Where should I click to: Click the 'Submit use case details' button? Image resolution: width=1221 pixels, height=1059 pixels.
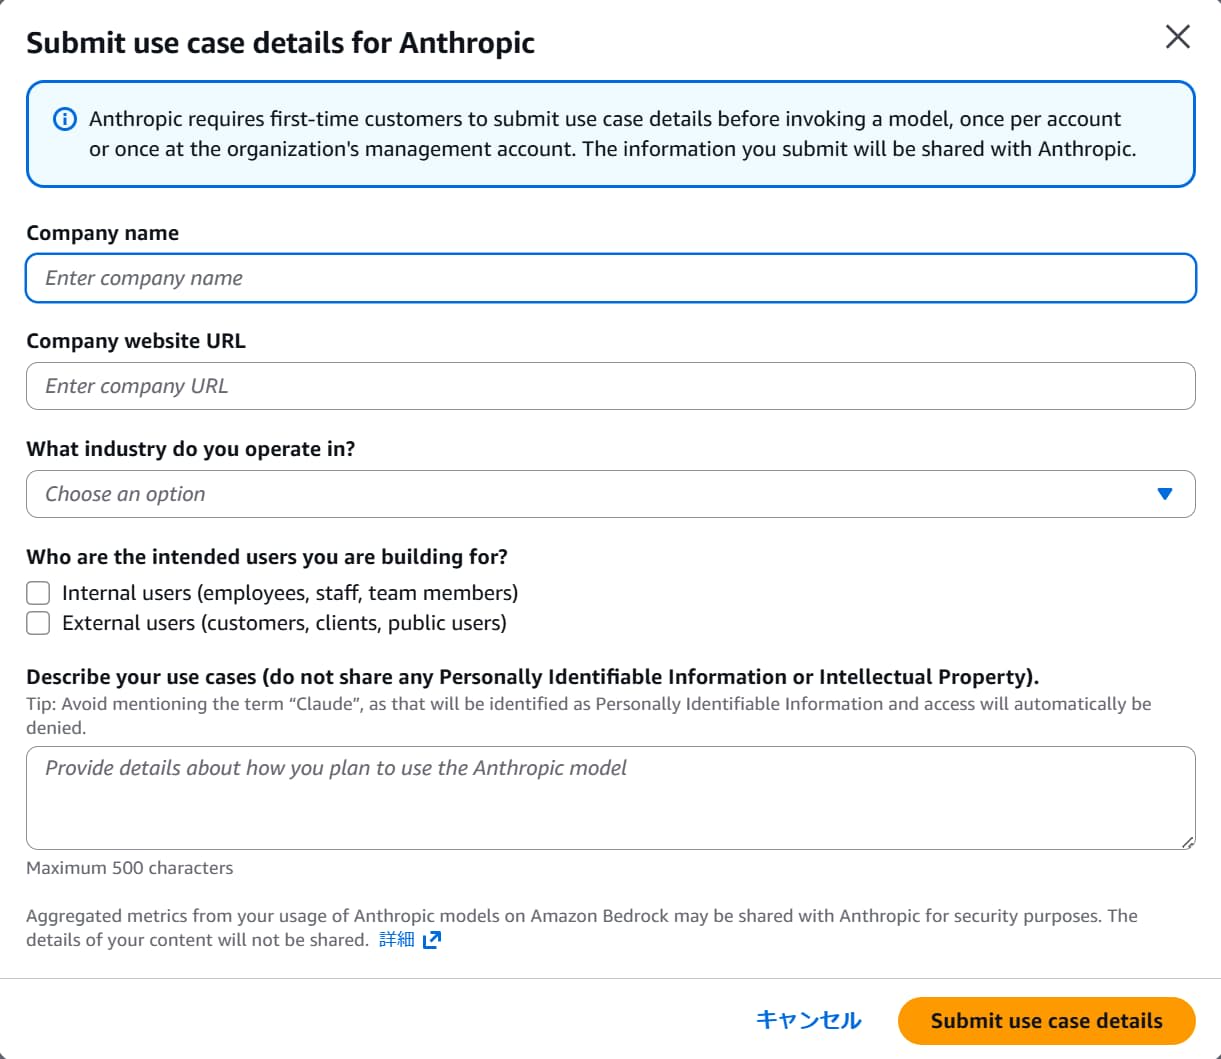(x=1046, y=1021)
